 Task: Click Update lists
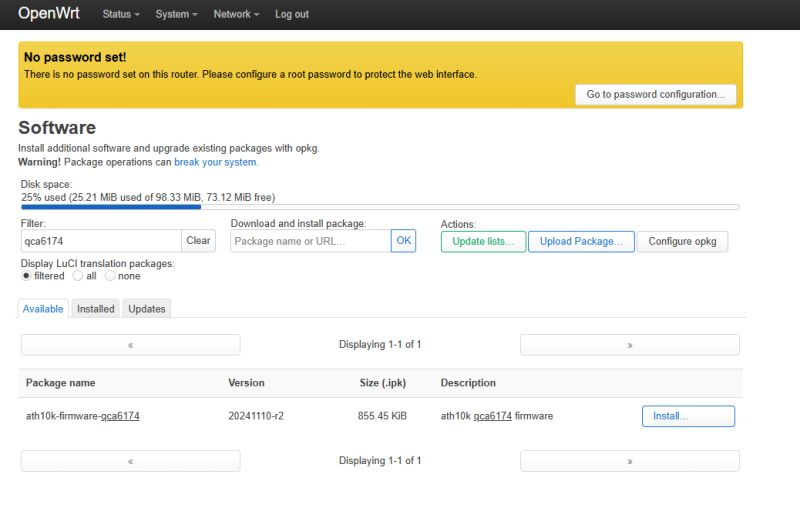click(x=483, y=241)
